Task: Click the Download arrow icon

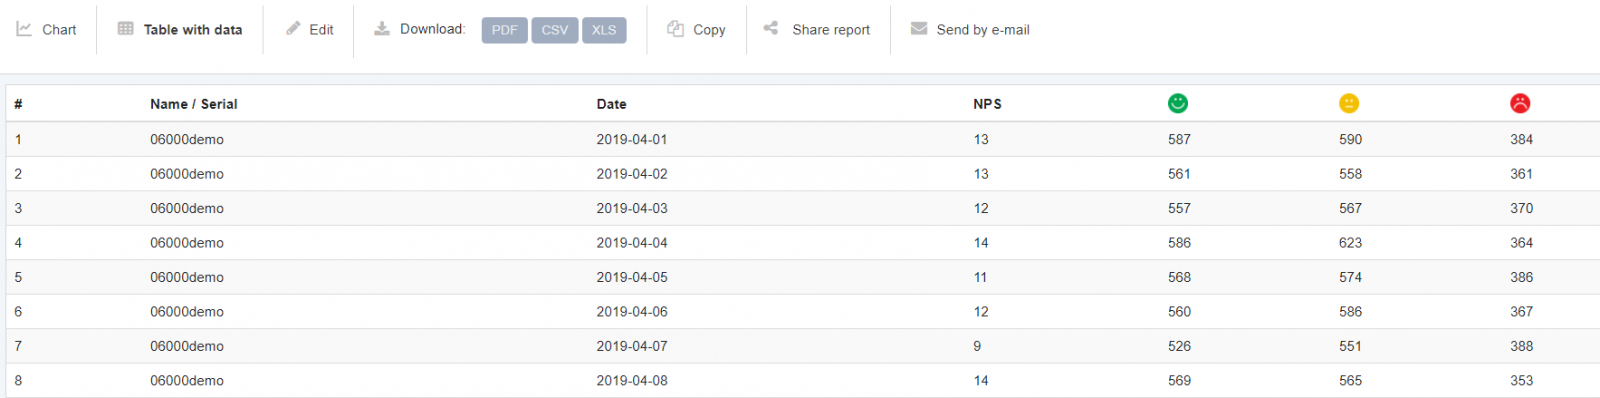Action: tap(382, 29)
